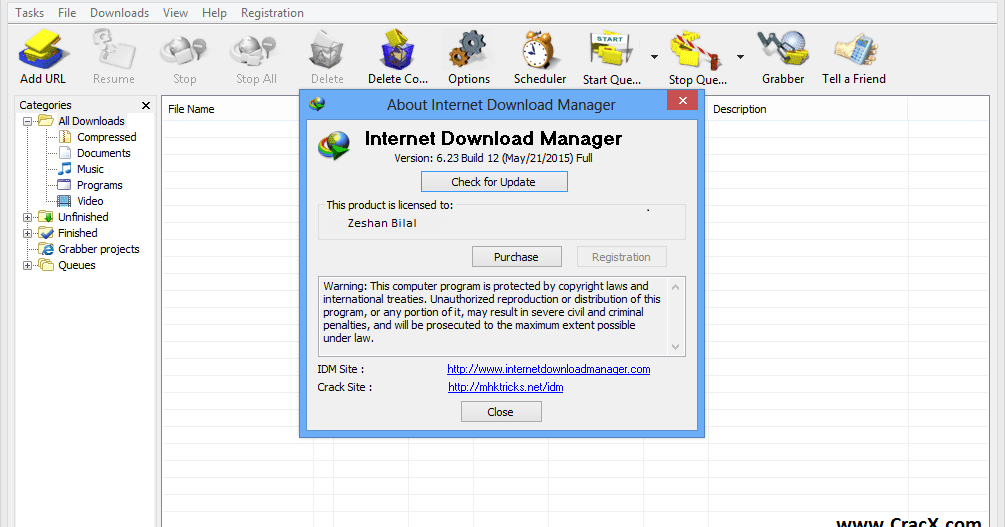Expand the Queues tree node
Screen dimensions: 1005x527
(27, 265)
